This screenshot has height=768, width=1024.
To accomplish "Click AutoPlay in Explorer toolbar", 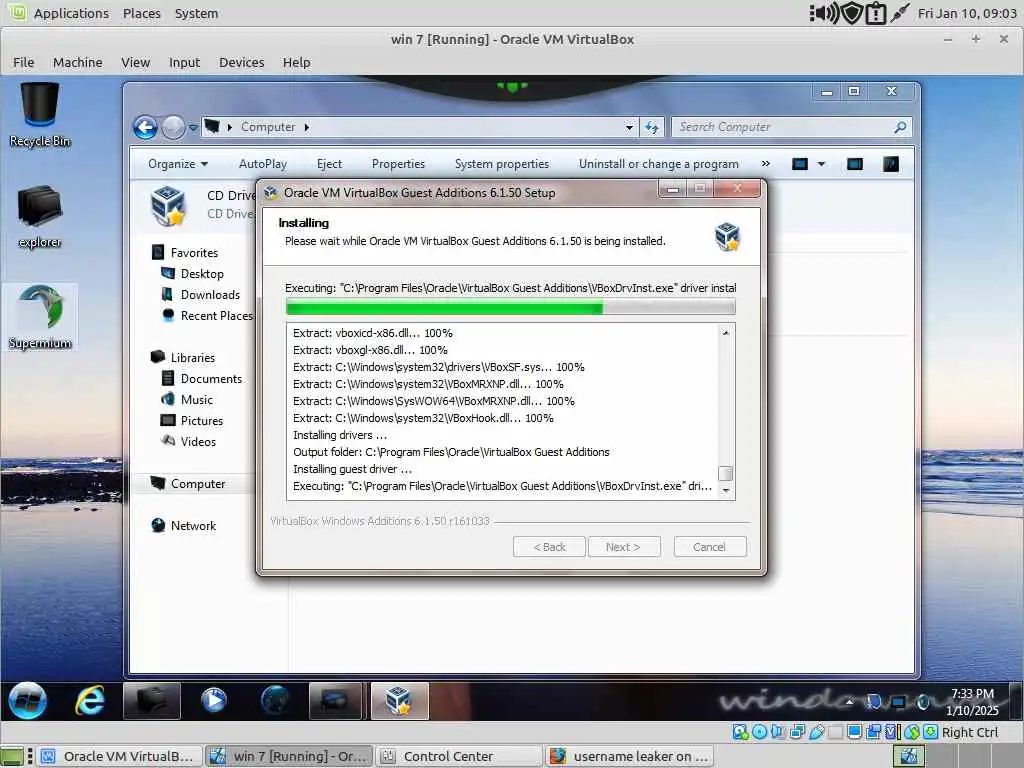I will coord(263,164).
